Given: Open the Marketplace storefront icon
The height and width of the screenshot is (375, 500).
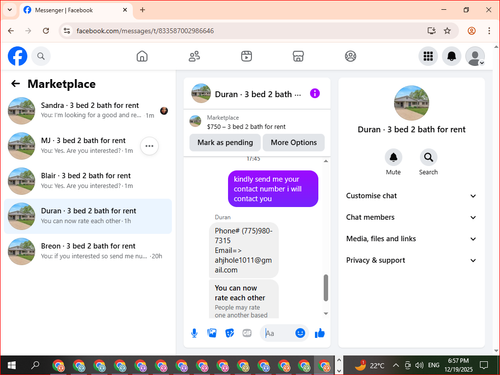Looking at the screenshot, I should click(298, 56).
